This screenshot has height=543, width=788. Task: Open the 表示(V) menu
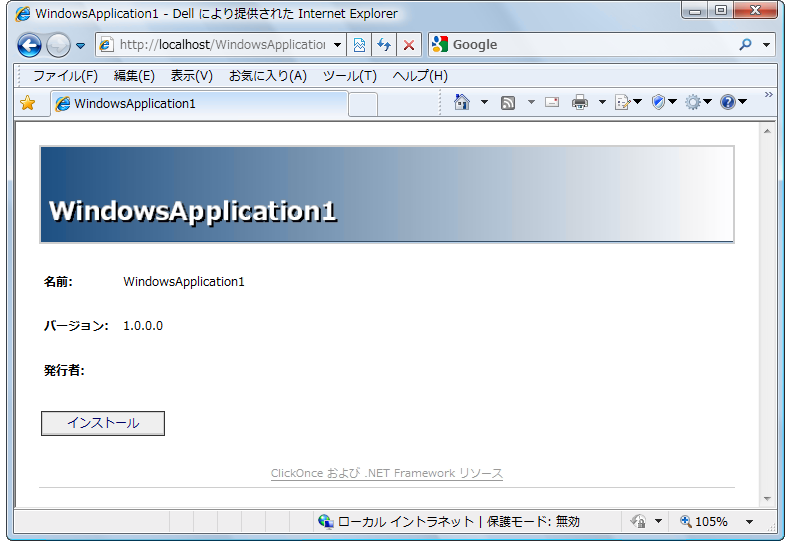pyautogui.click(x=191, y=76)
